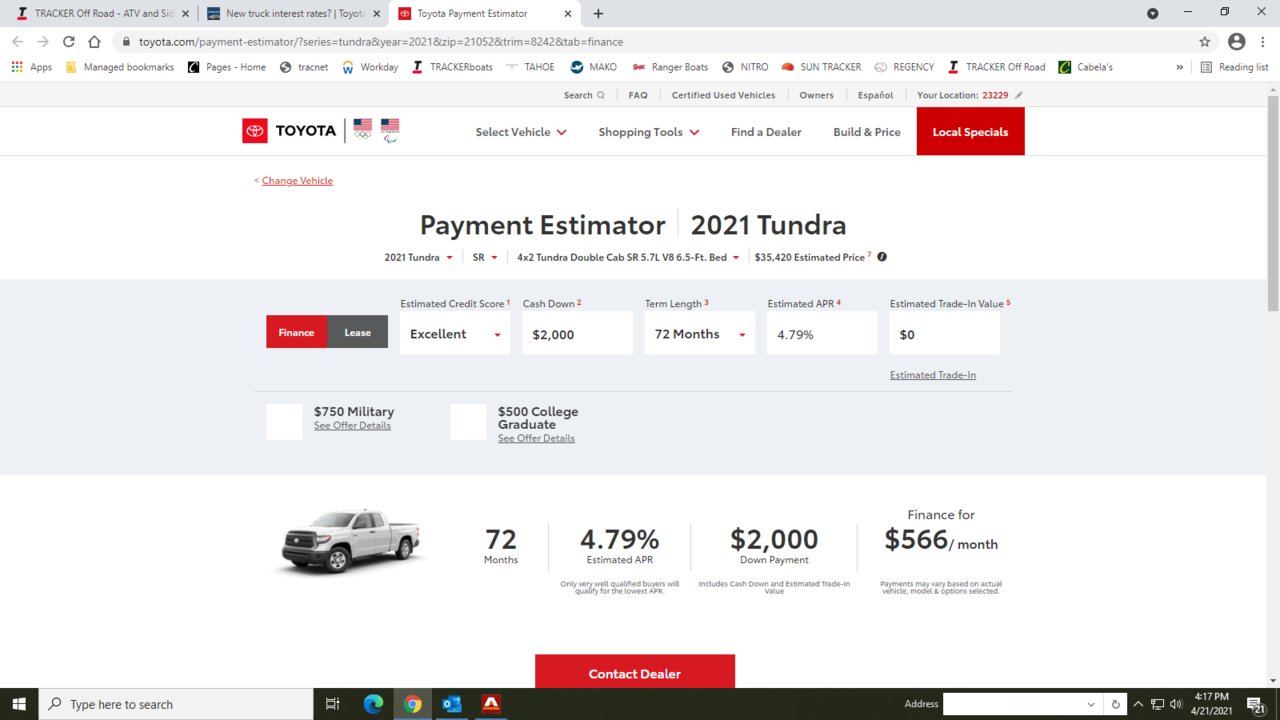
Task: Open new Chrome tab
Action: 598,14
